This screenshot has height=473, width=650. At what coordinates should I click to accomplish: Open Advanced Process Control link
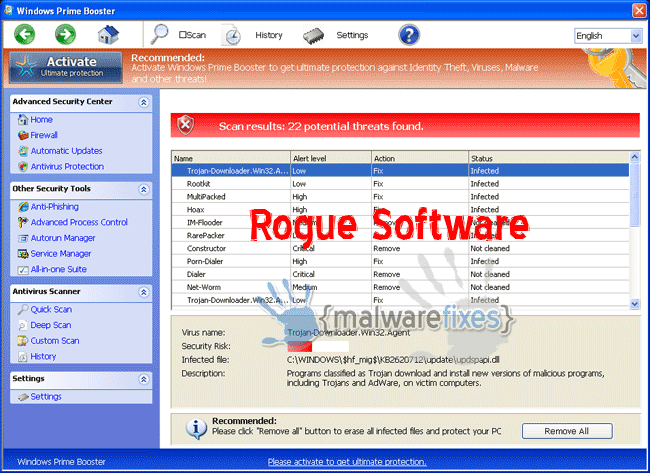tap(79, 222)
